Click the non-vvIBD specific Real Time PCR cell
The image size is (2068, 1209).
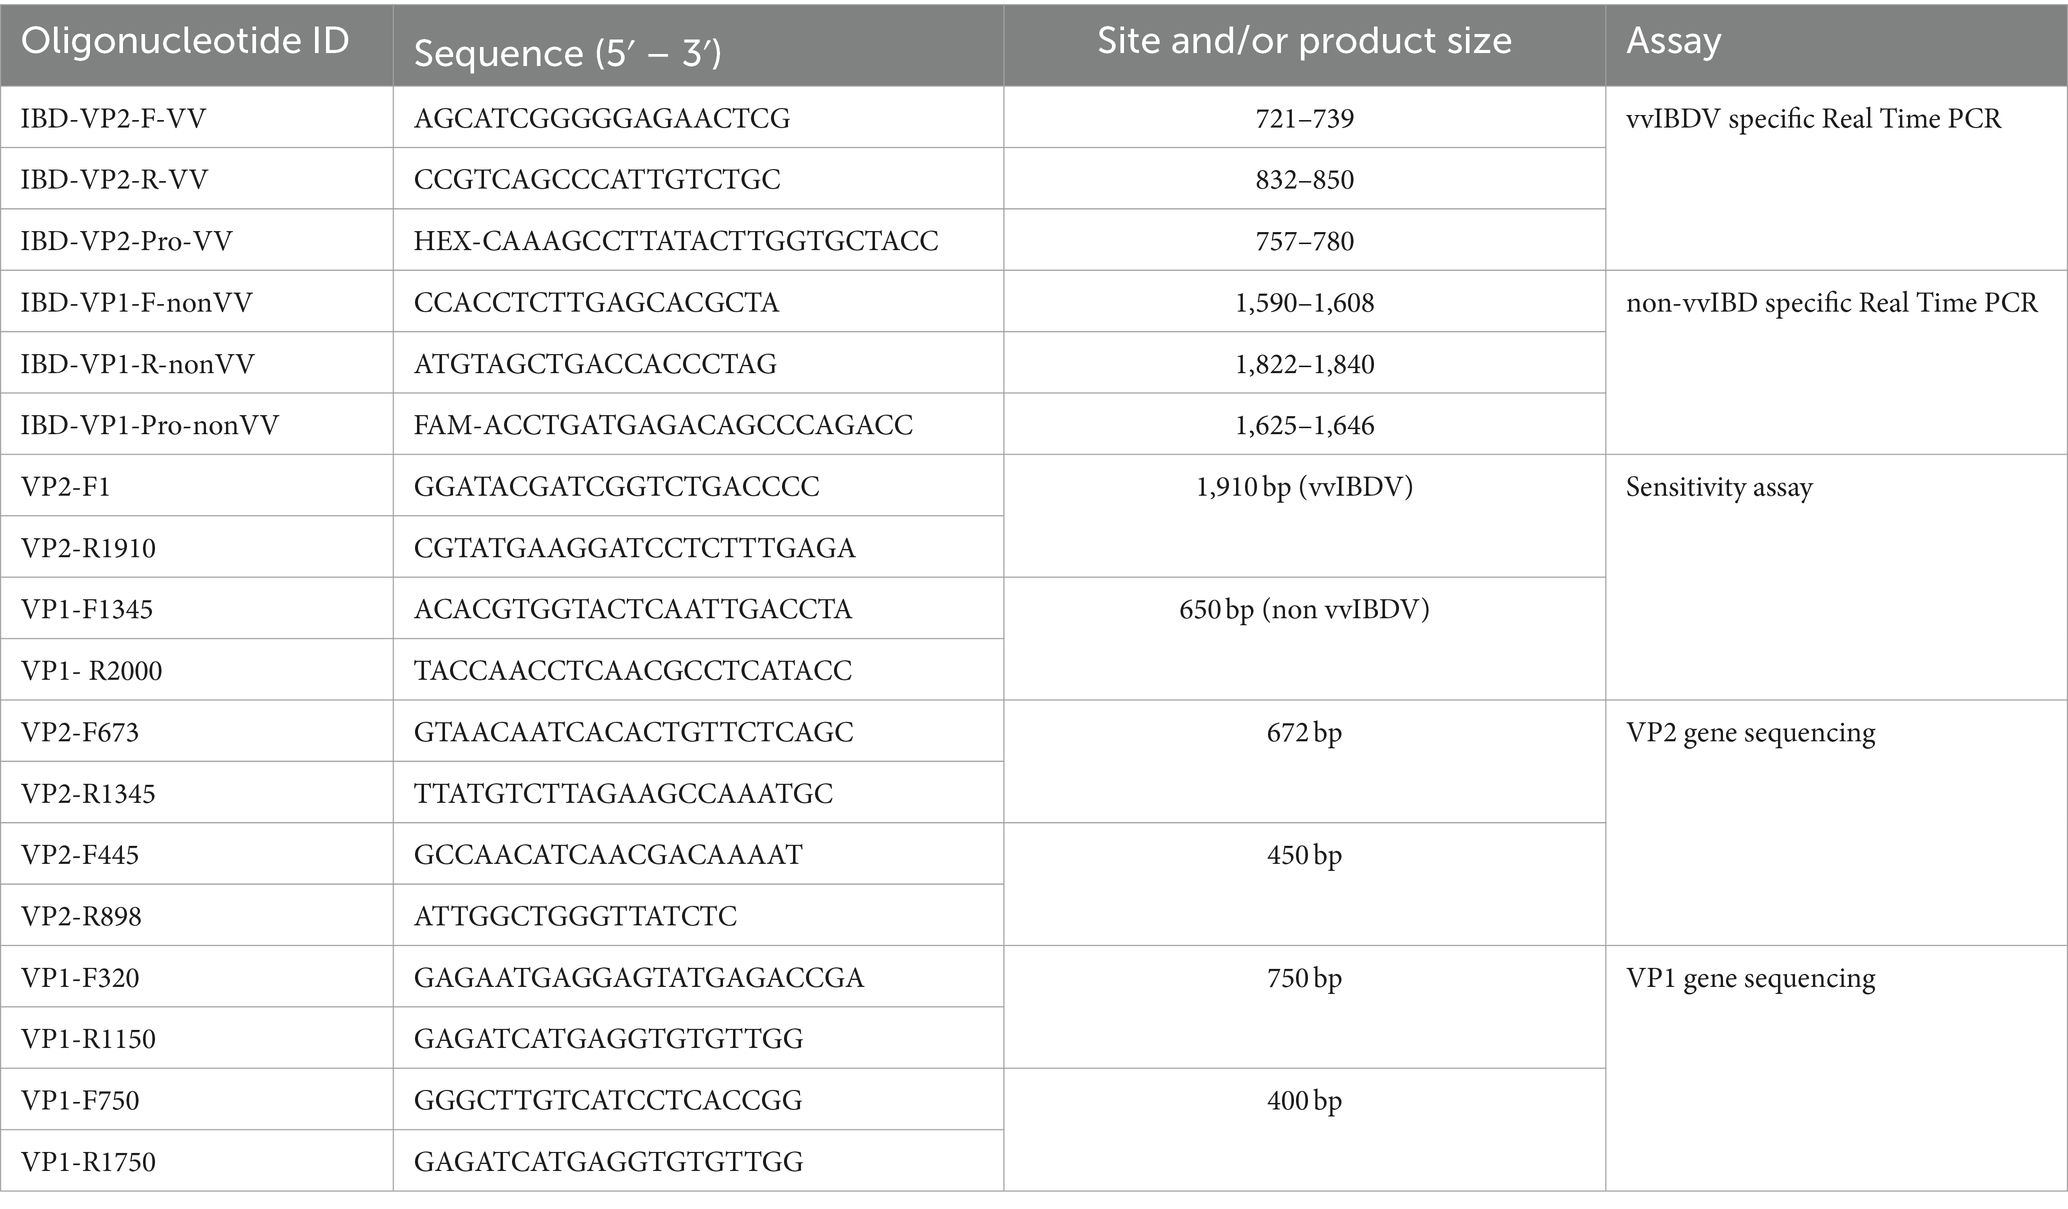pyautogui.click(x=1831, y=303)
